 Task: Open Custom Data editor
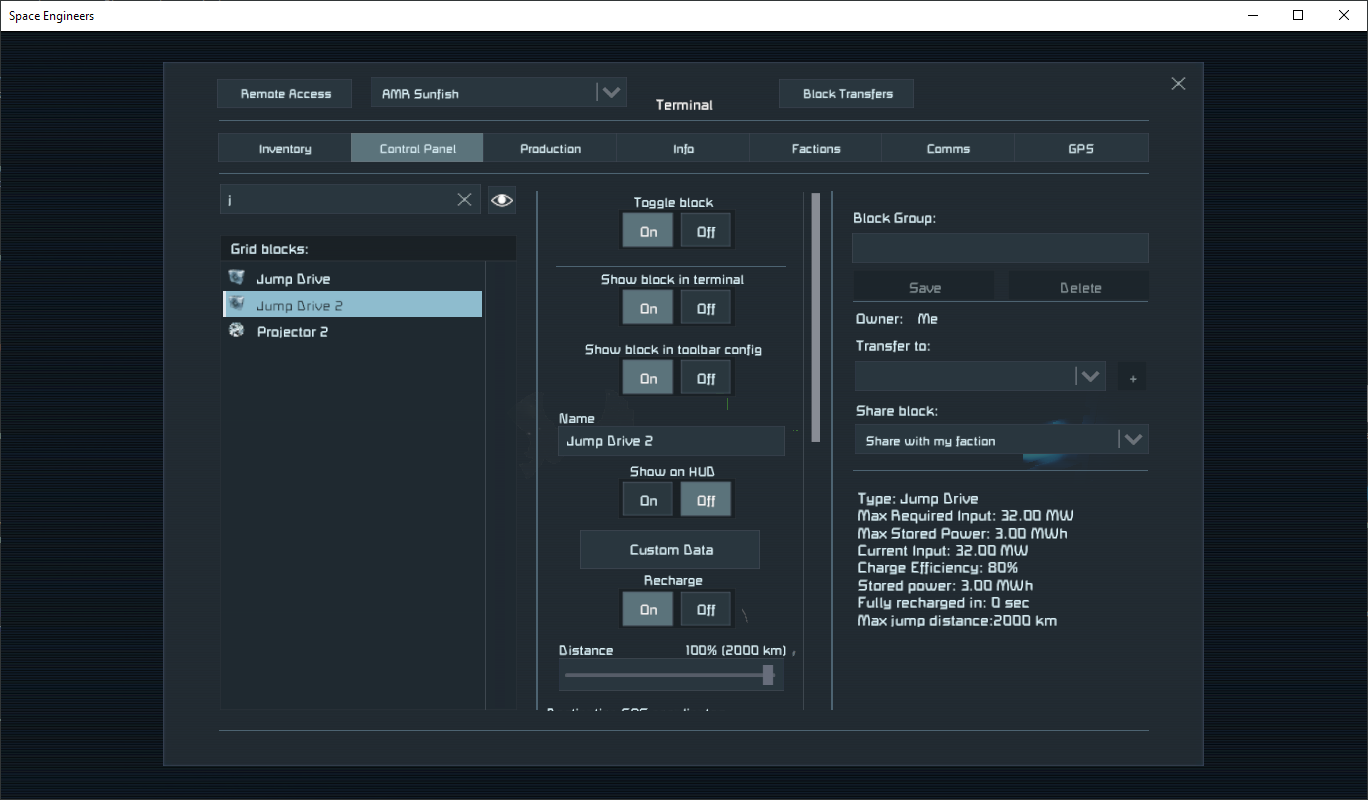point(670,549)
